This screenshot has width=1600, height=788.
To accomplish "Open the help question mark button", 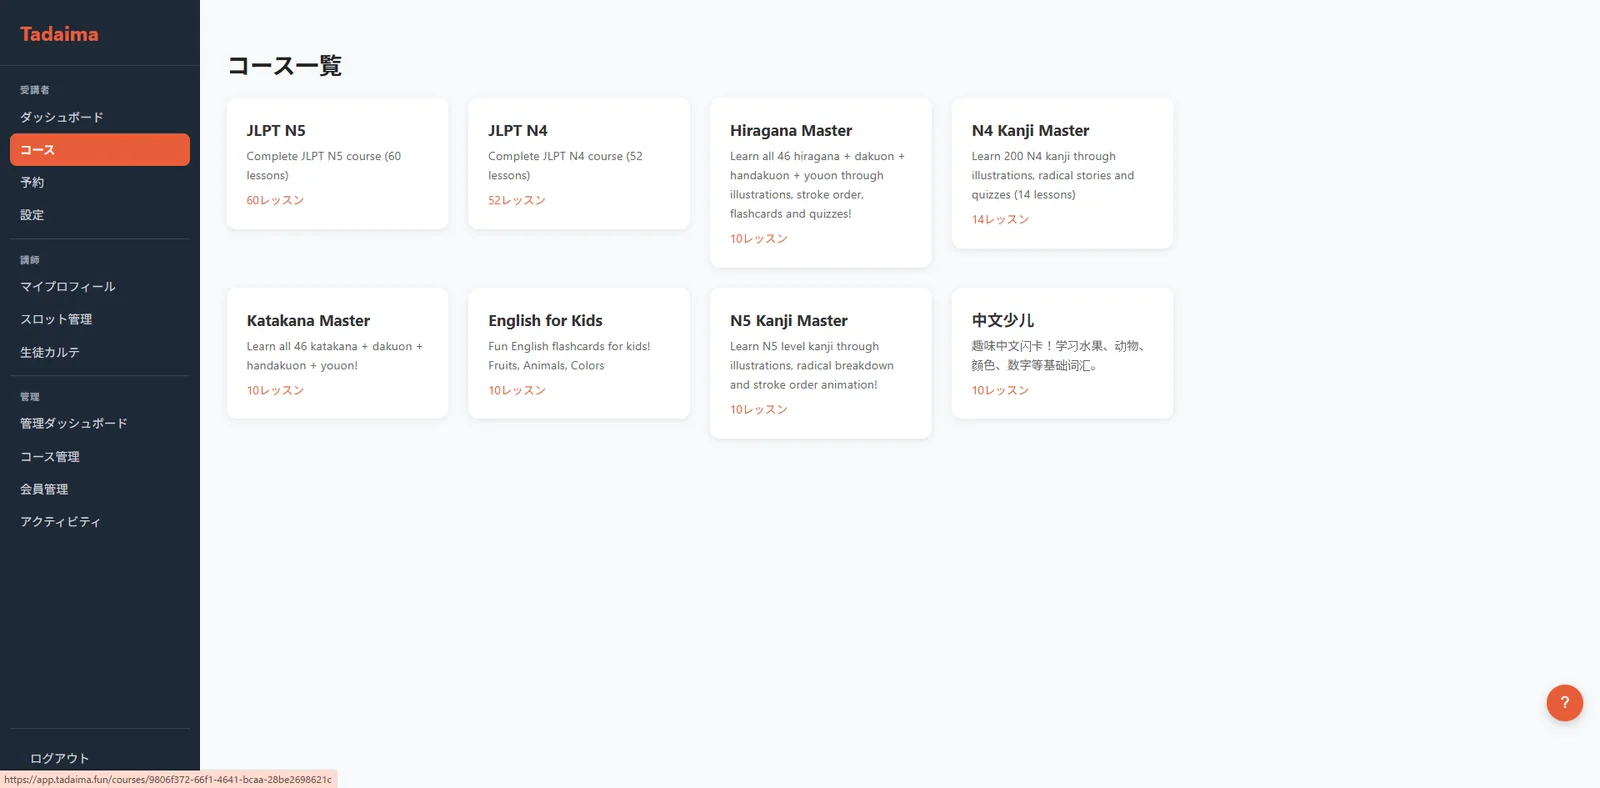I will coord(1565,703).
